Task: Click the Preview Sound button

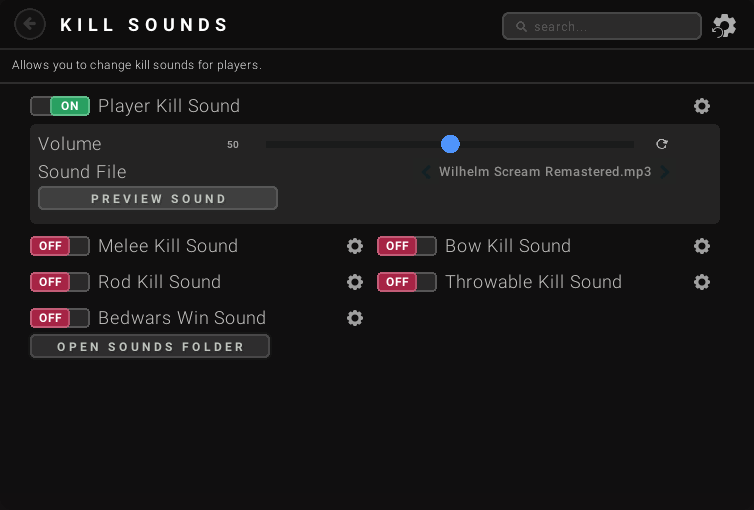Action: click(158, 198)
